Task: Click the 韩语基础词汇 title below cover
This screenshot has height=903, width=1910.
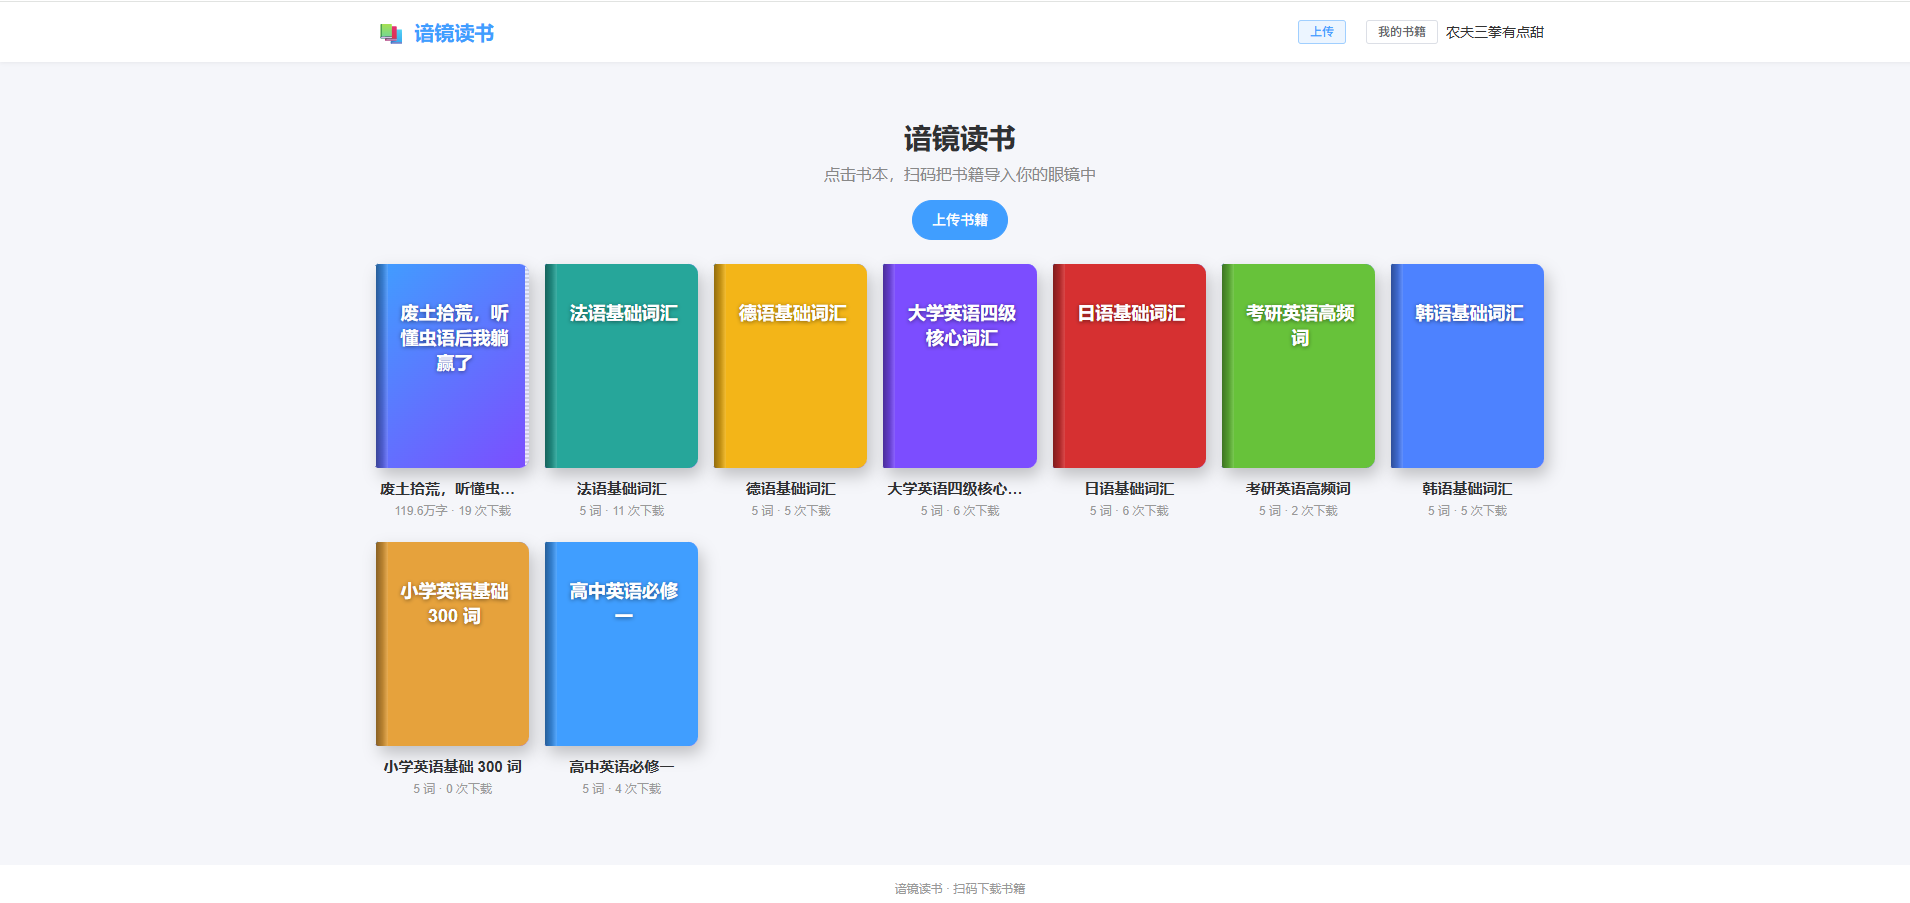Action: 1467,489
